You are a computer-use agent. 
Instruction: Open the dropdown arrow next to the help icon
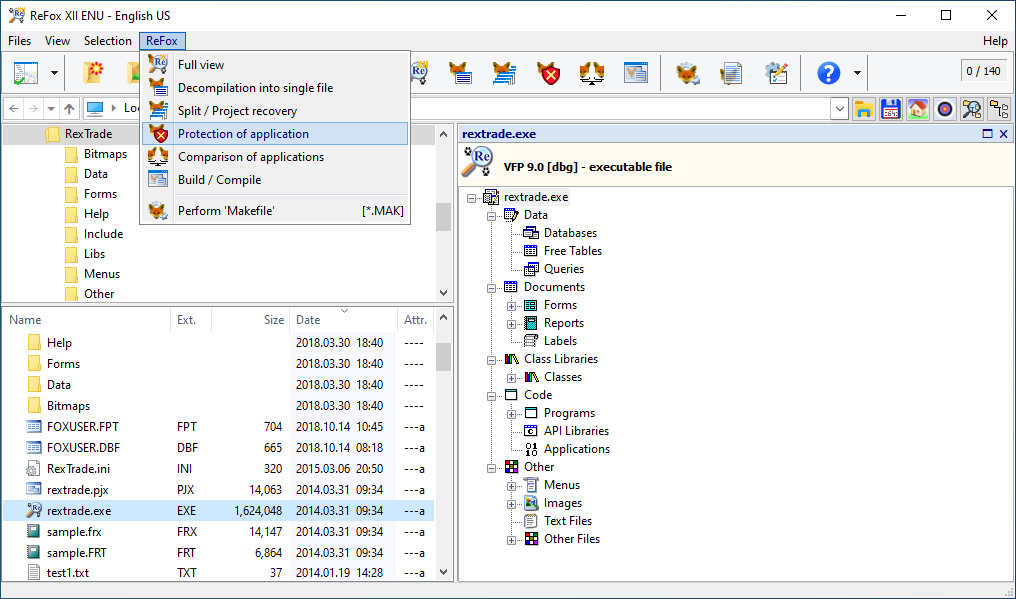[857, 73]
